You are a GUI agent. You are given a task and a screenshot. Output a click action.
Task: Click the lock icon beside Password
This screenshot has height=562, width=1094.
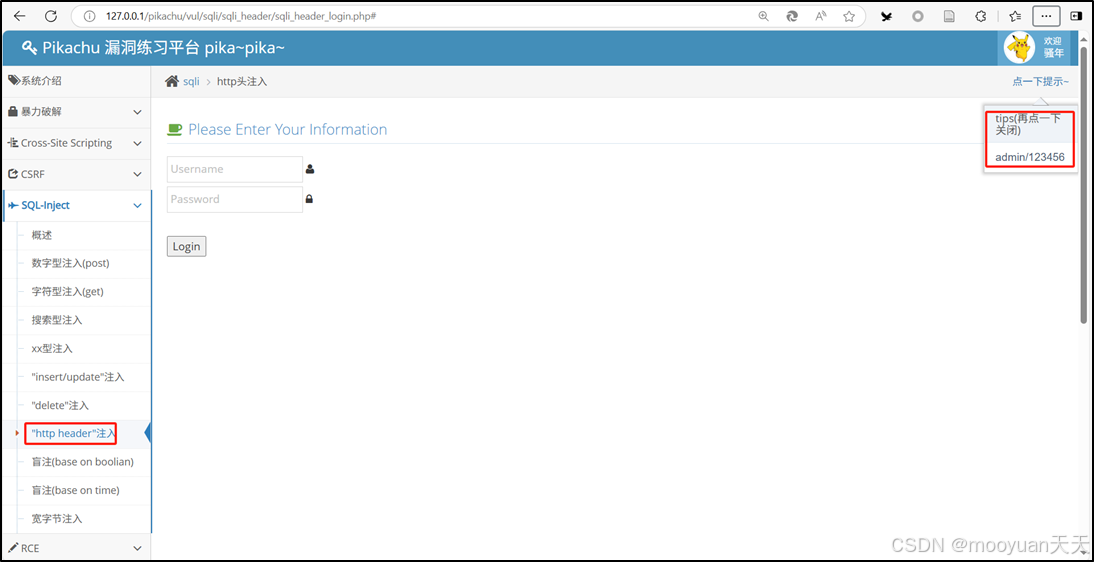click(309, 199)
